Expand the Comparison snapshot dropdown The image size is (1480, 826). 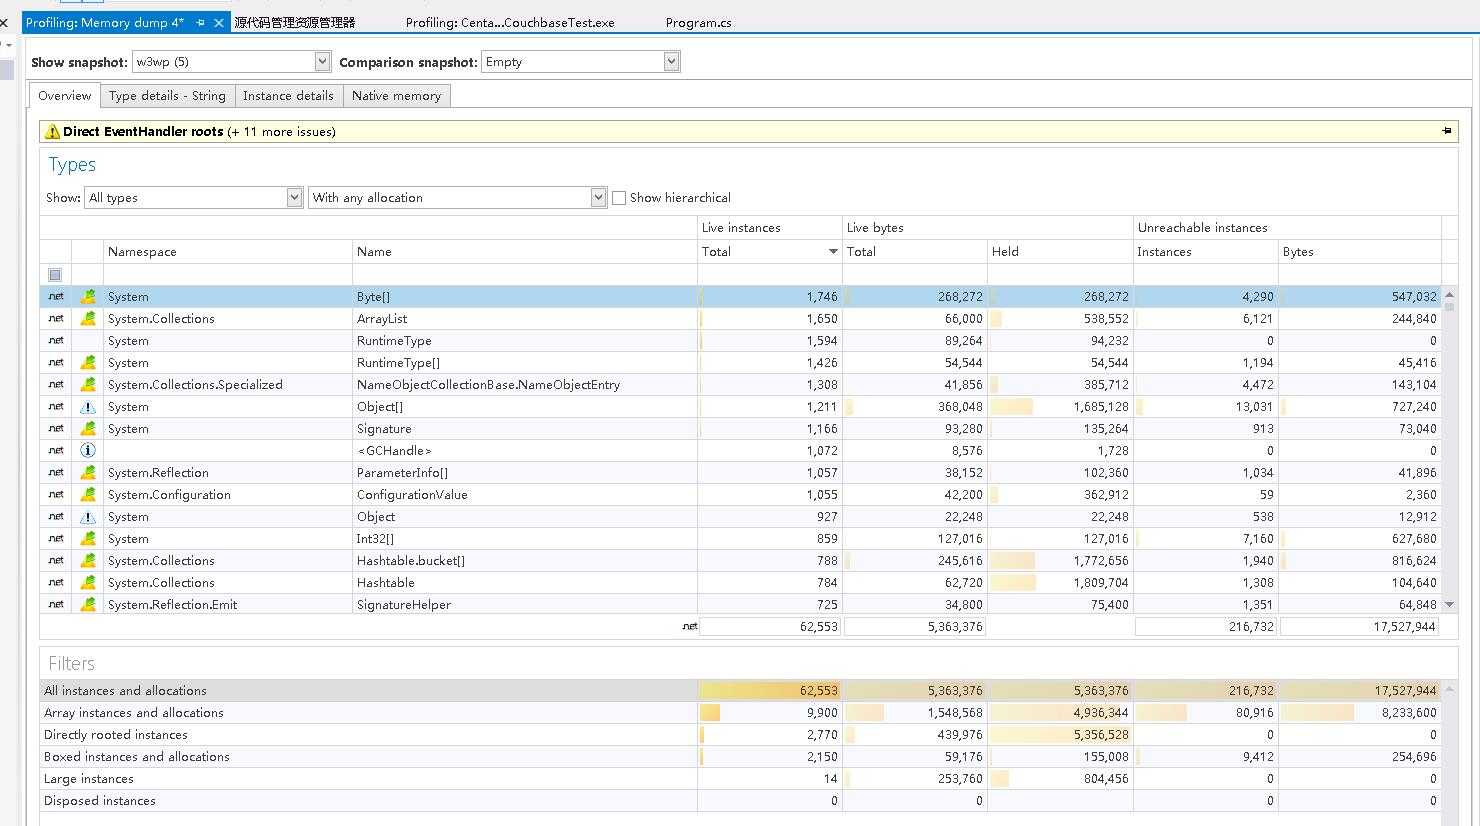click(x=671, y=62)
